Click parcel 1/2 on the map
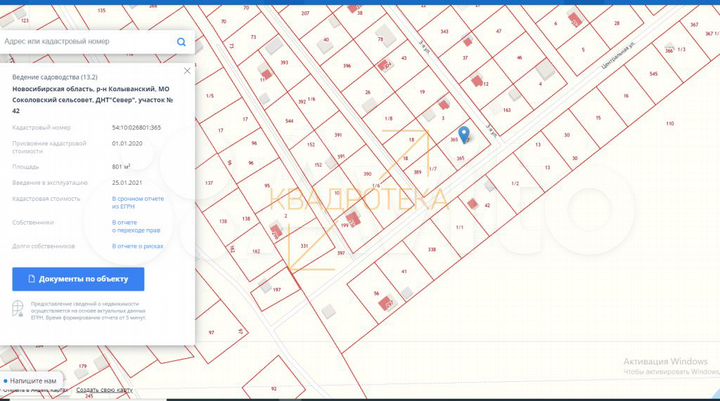Screen dimensions: 720x401 click(515, 184)
